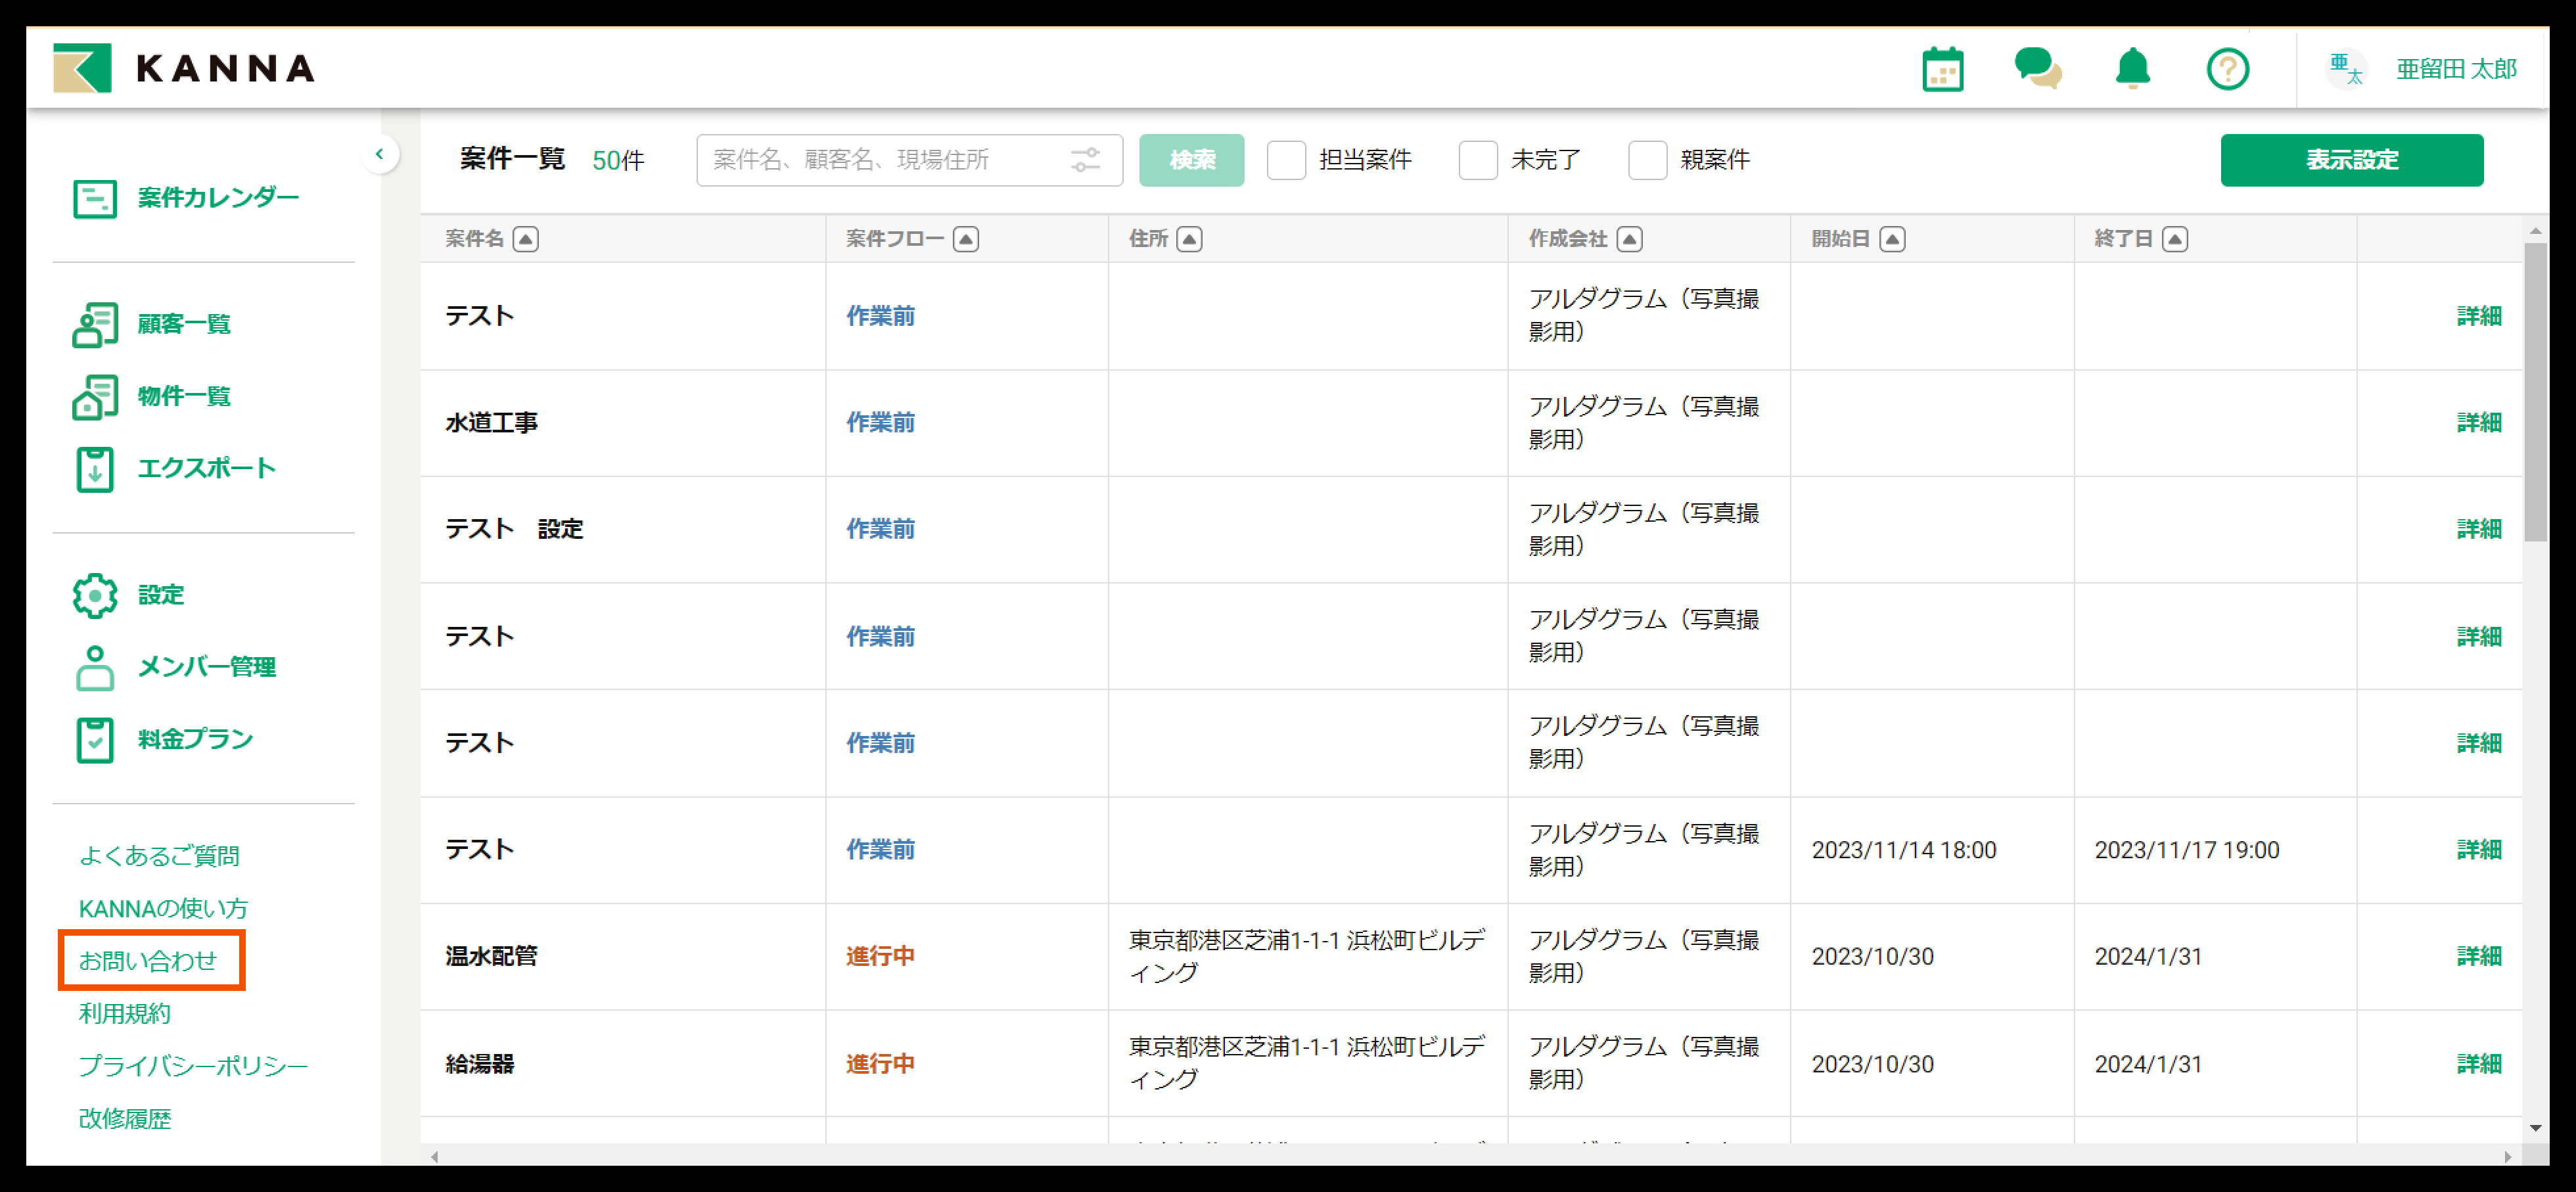Open the chat messages icon
Image resolution: width=2576 pixels, height=1192 pixels.
(2037, 69)
